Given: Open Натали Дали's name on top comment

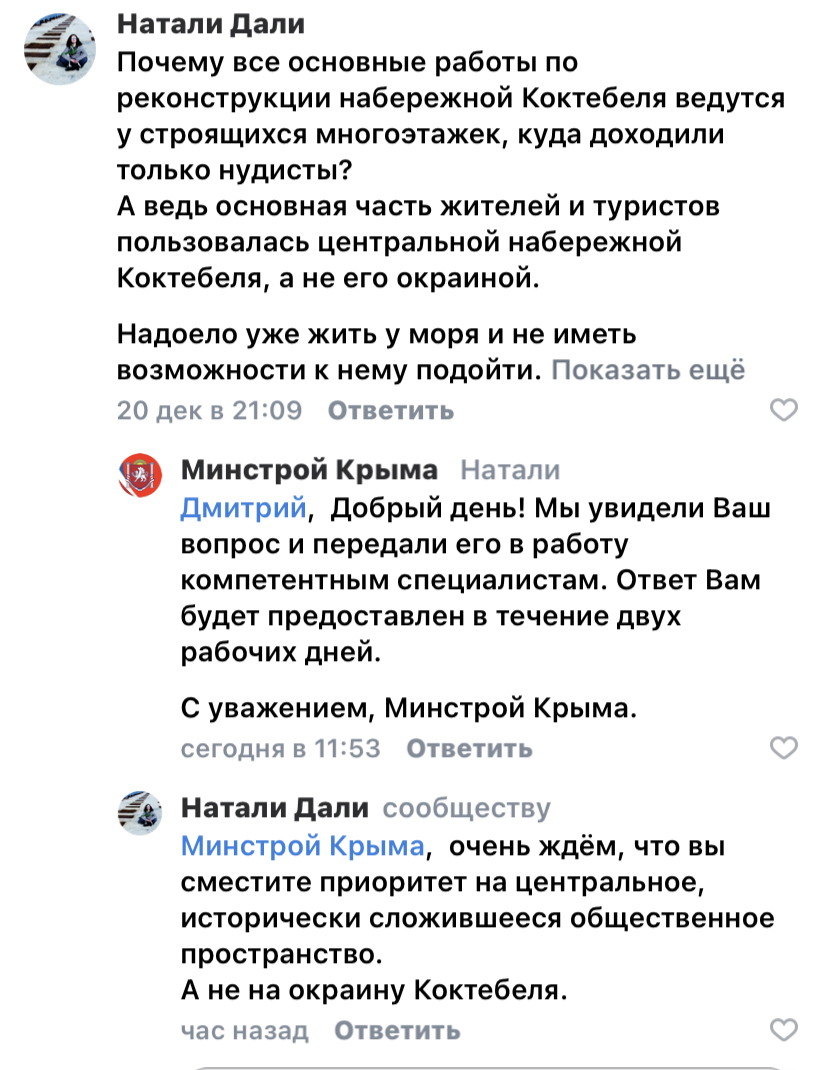Looking at the screenshot, I should [211, 24].
